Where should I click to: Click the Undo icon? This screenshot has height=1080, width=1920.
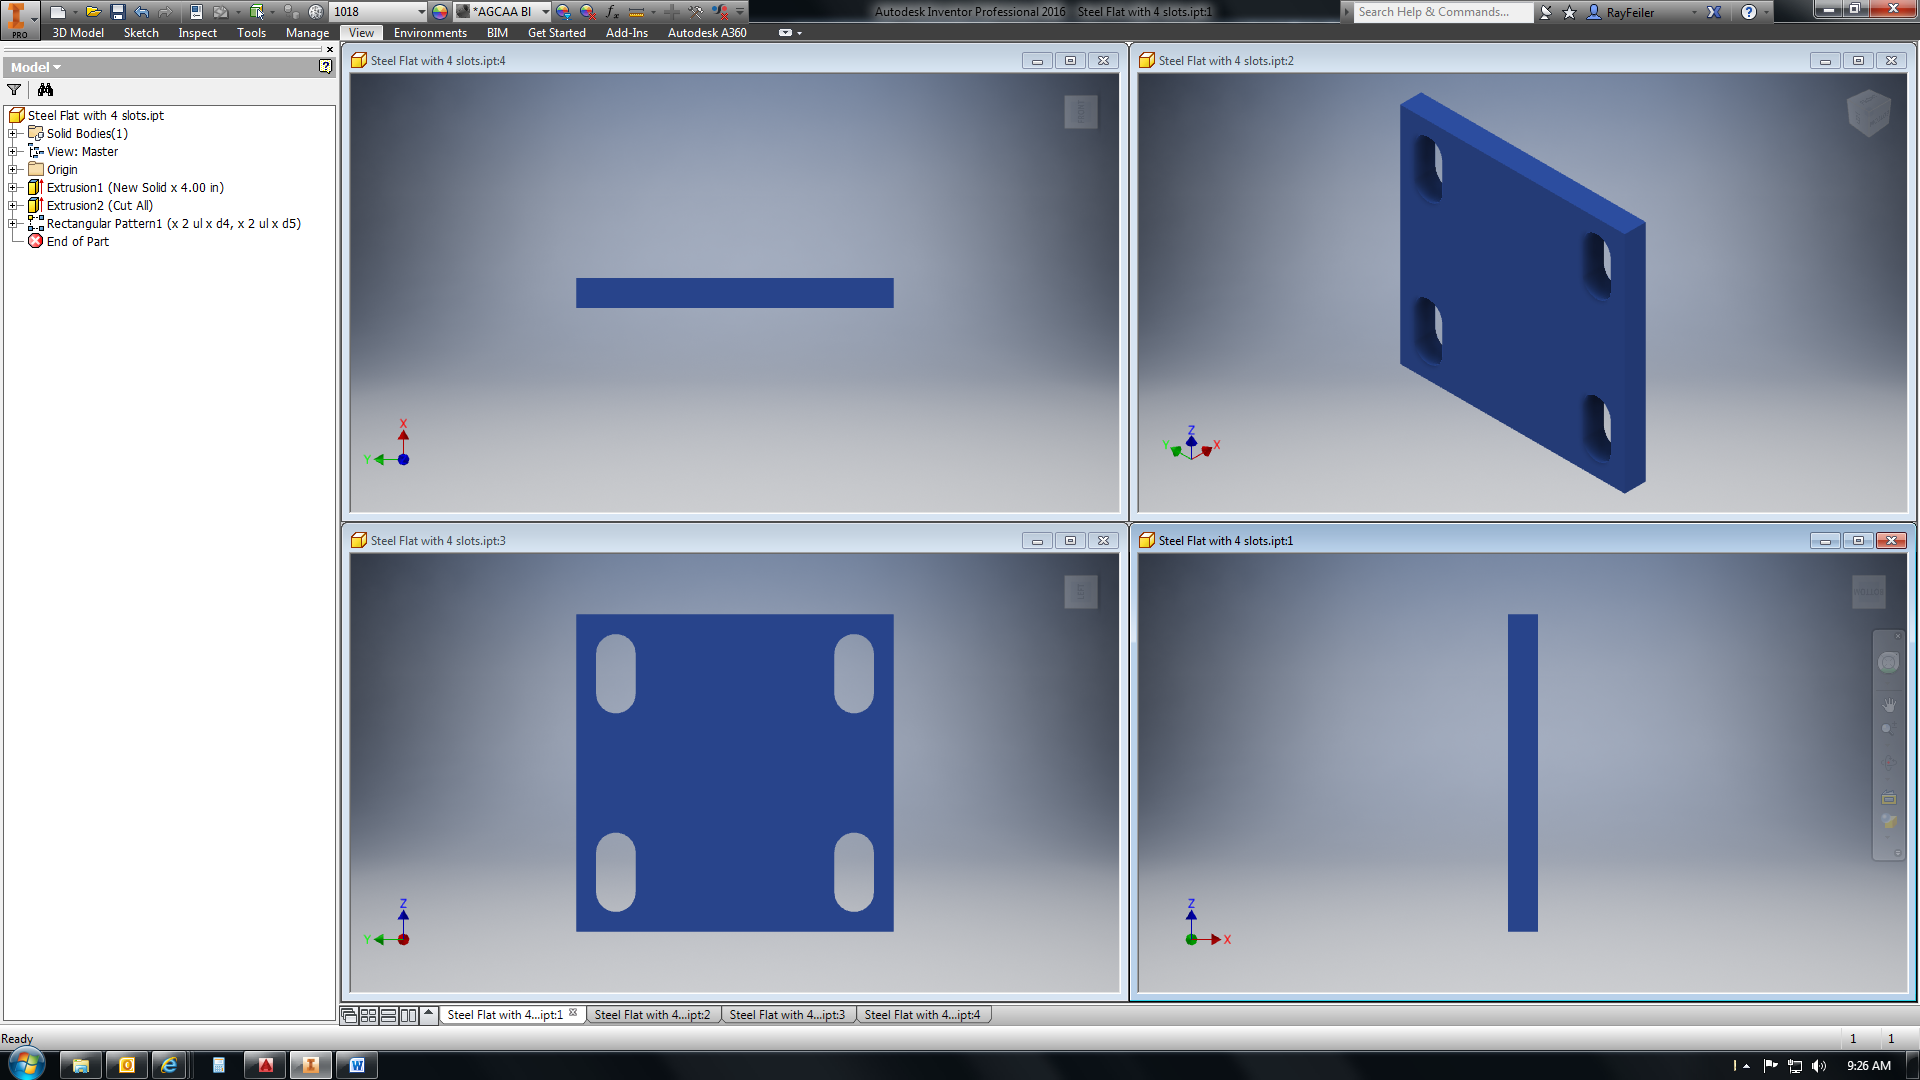click(x=140, y=12)
